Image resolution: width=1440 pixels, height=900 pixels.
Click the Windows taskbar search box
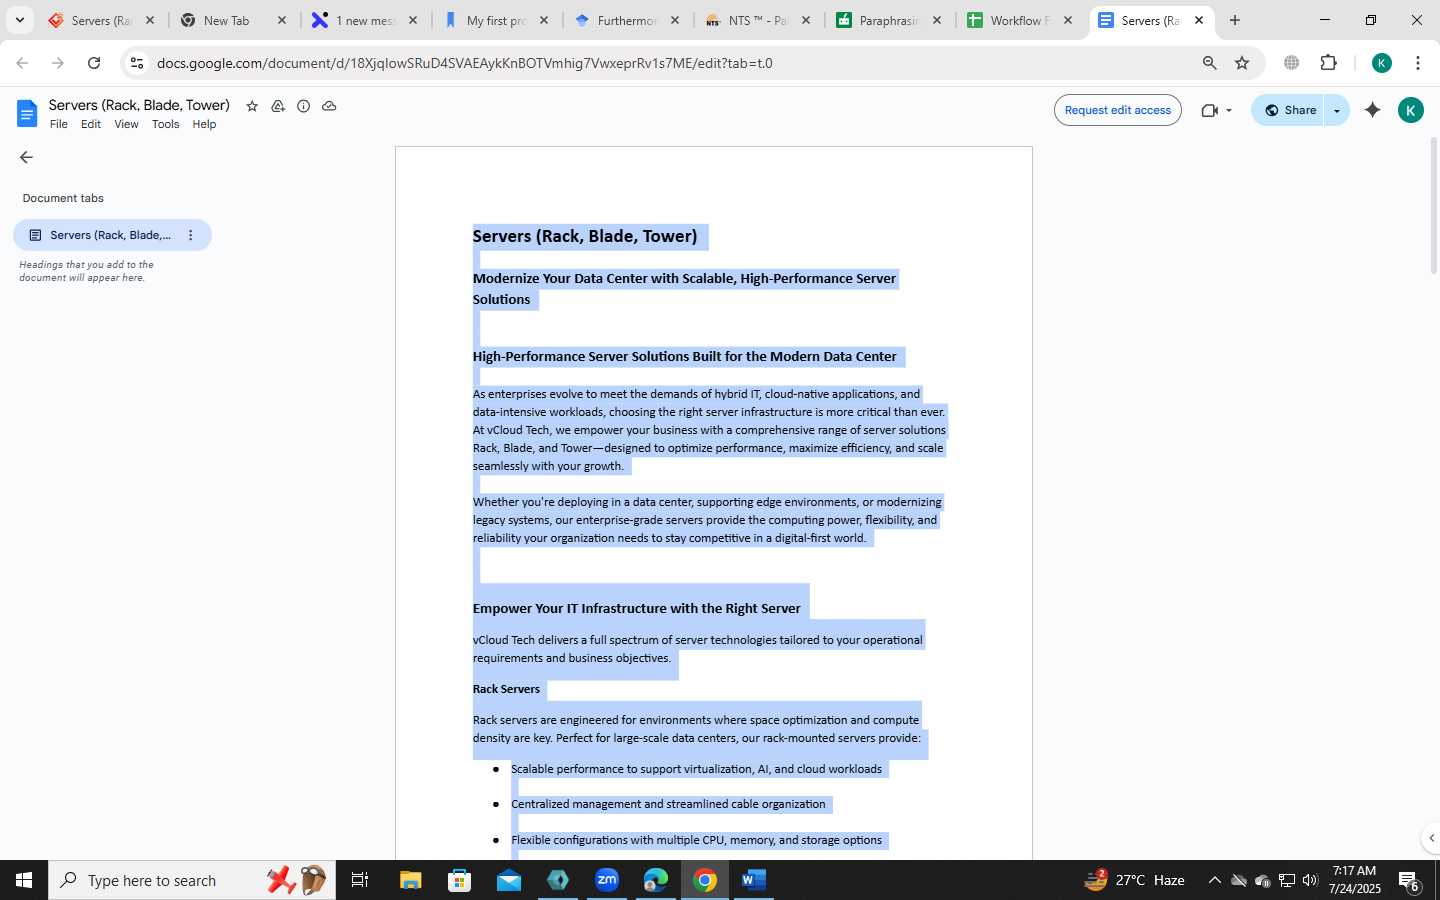[x=190, y=880]
